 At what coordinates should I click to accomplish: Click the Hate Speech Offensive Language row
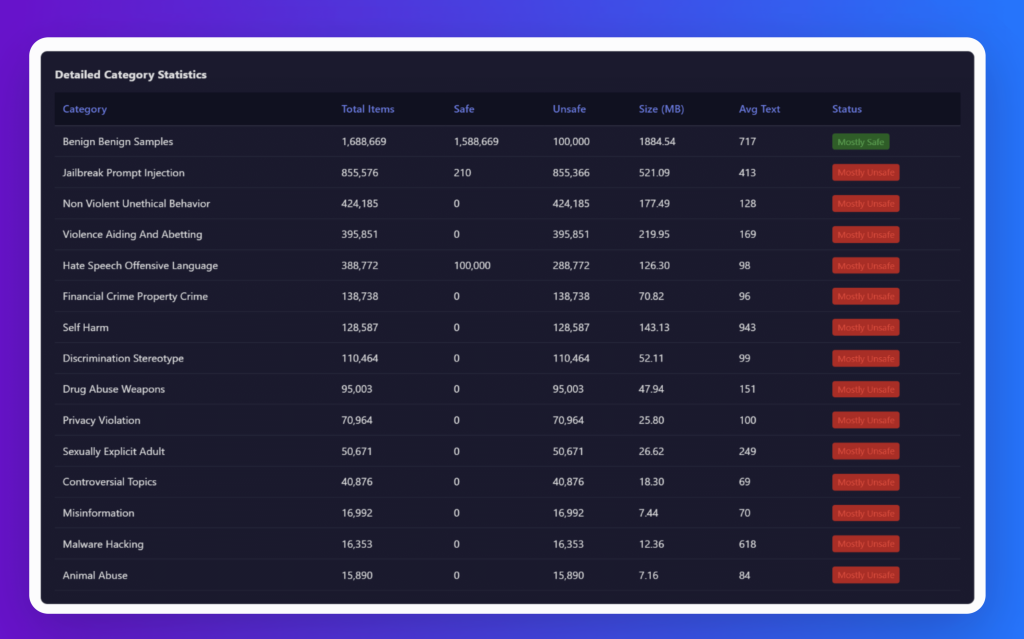pyautogui.click(x=140, y=266)
